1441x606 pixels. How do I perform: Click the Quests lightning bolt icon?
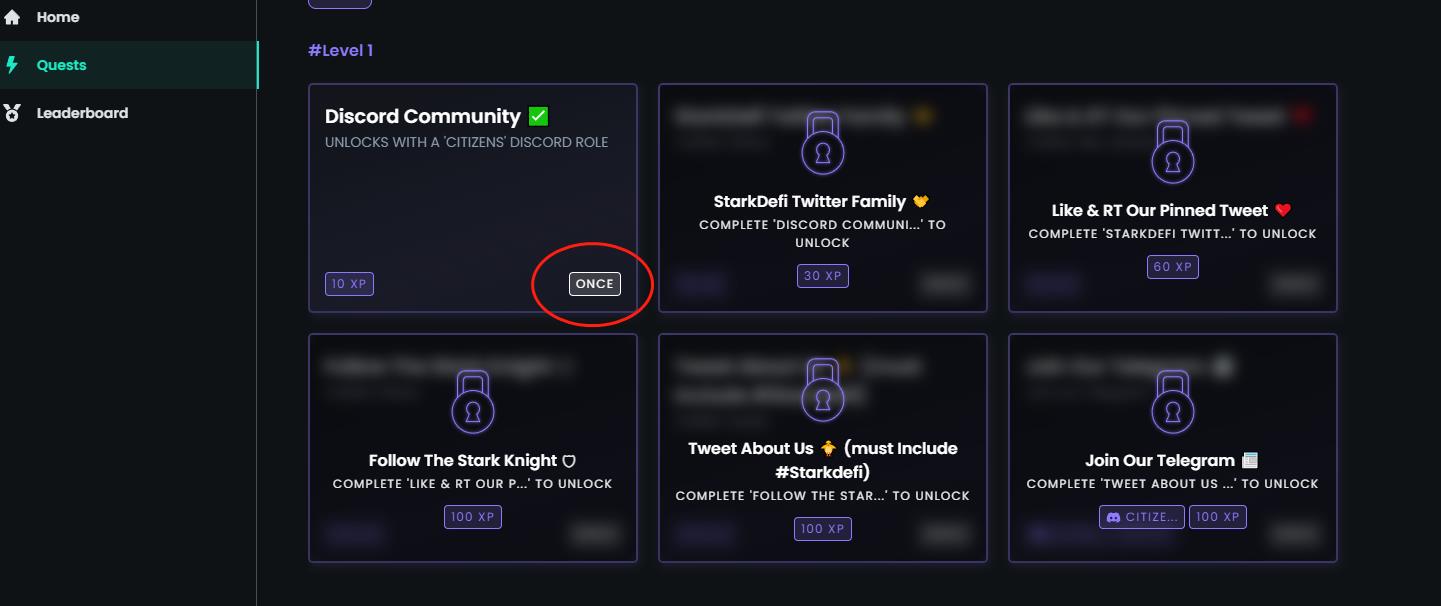(12, 65)
